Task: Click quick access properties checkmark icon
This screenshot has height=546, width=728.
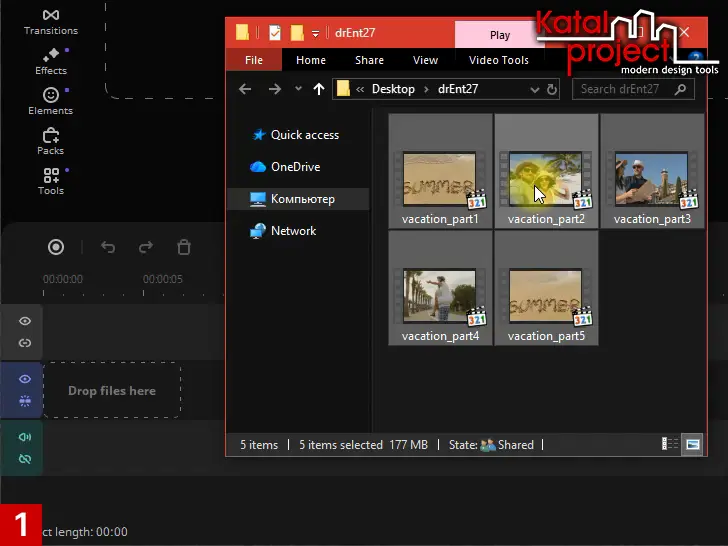Action: pyautogui.click(x=275, y=33)
